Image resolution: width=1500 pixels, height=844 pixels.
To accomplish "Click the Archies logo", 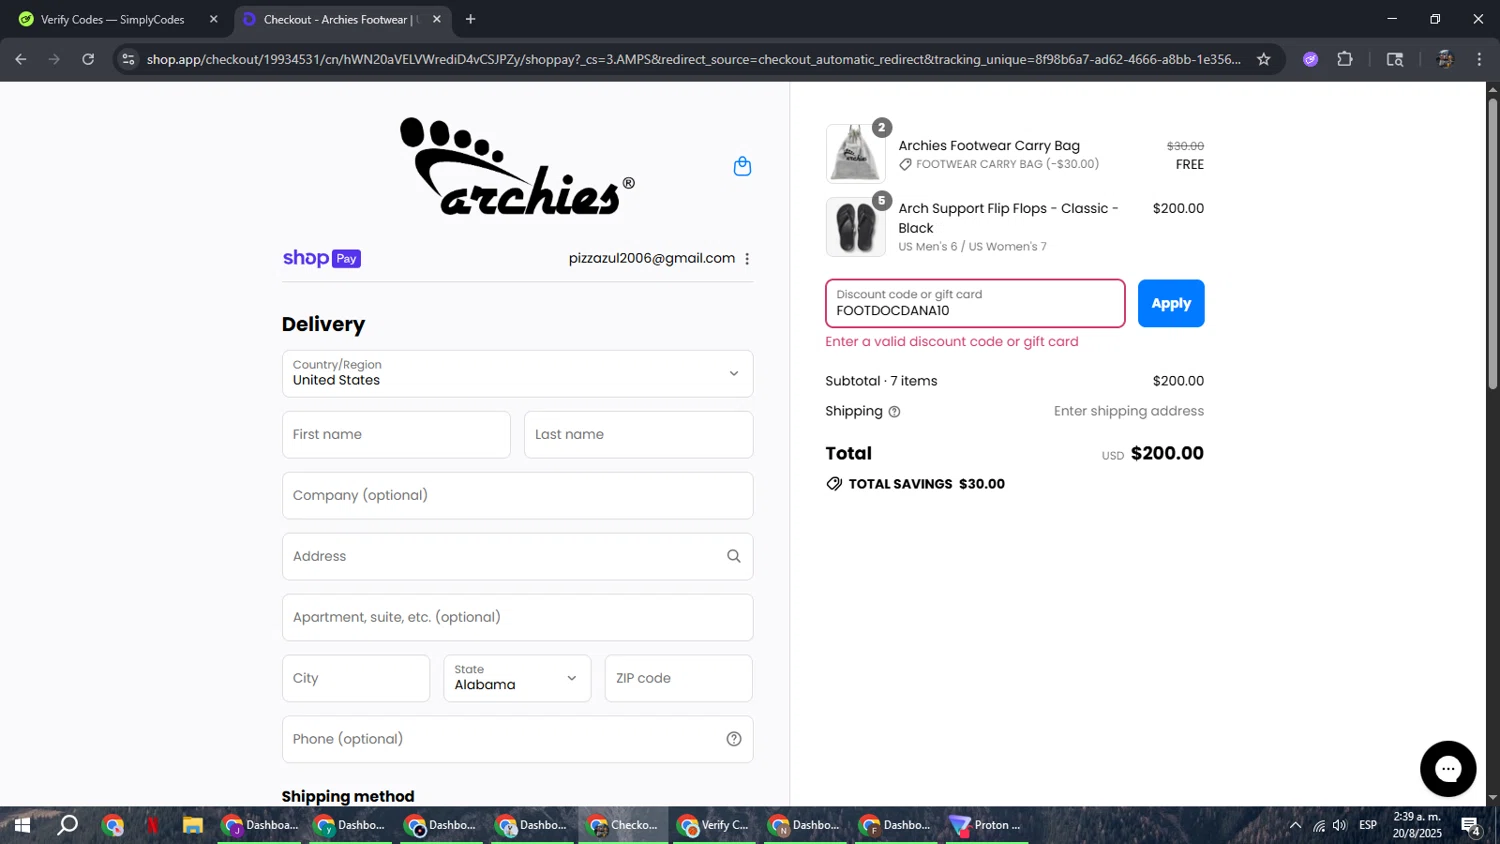I will tap(517, 166).
